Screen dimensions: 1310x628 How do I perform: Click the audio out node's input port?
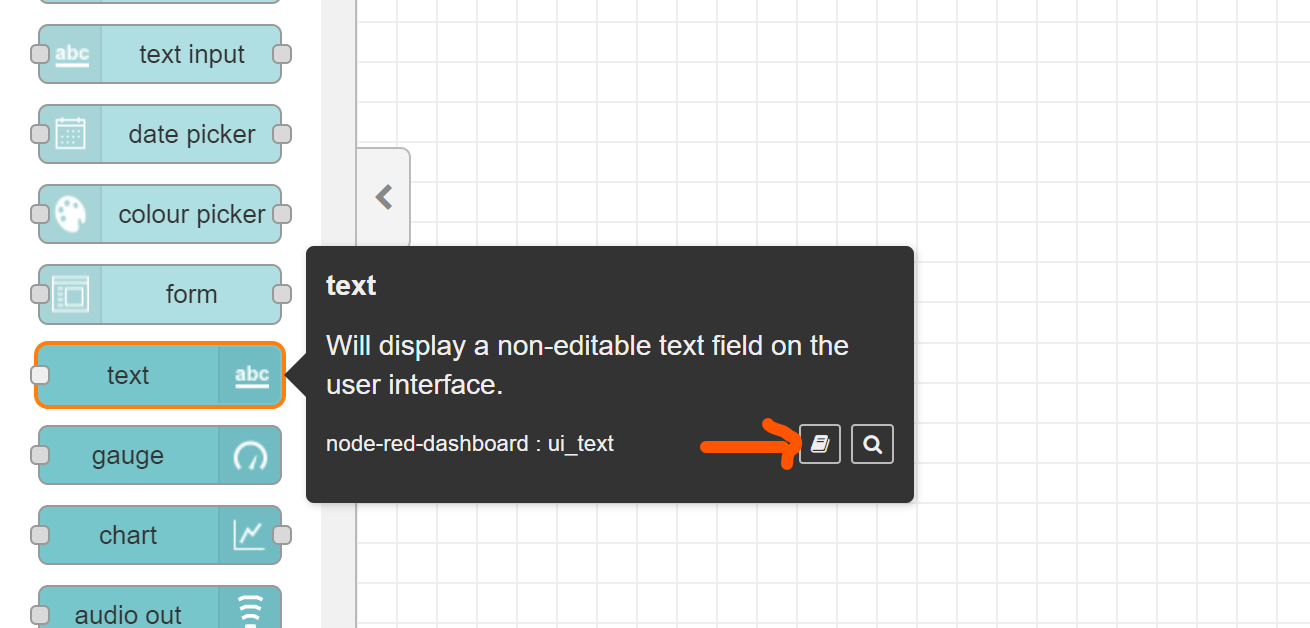point(40,613)
